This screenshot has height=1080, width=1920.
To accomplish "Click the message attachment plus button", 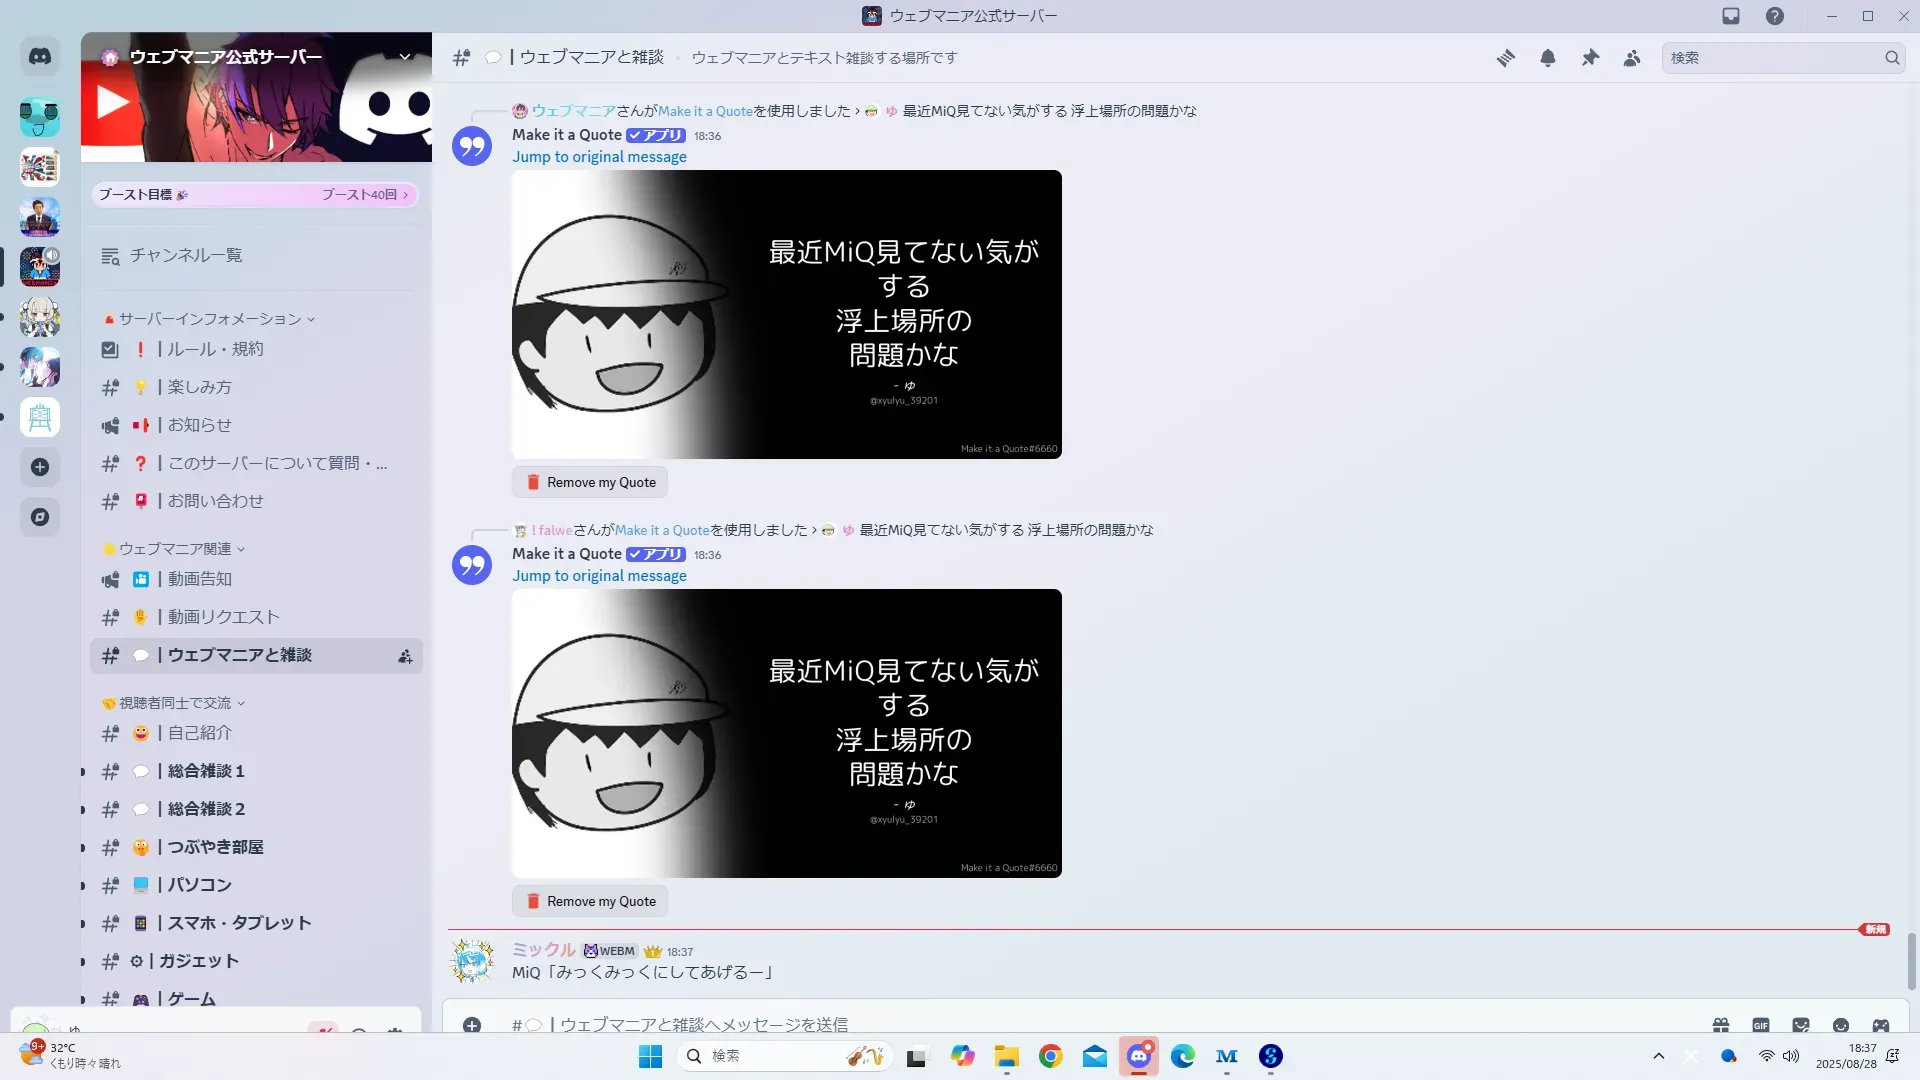I will tap(472, 1025).
